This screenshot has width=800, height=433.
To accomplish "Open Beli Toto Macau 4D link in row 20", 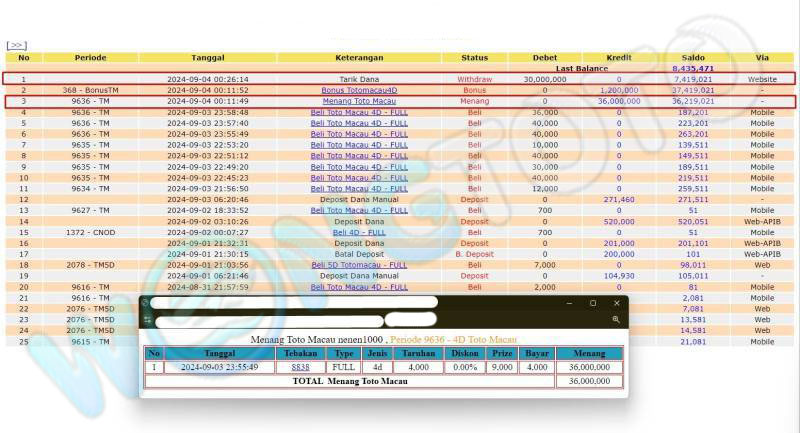I will [359, 287].
